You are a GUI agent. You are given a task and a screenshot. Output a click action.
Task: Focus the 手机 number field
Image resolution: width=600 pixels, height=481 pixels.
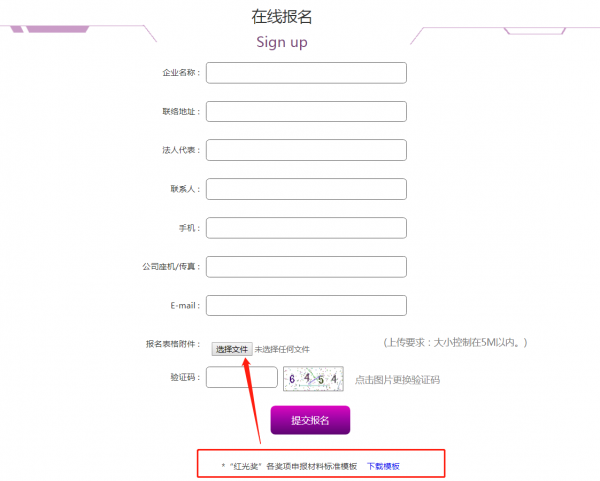point(306,228)
